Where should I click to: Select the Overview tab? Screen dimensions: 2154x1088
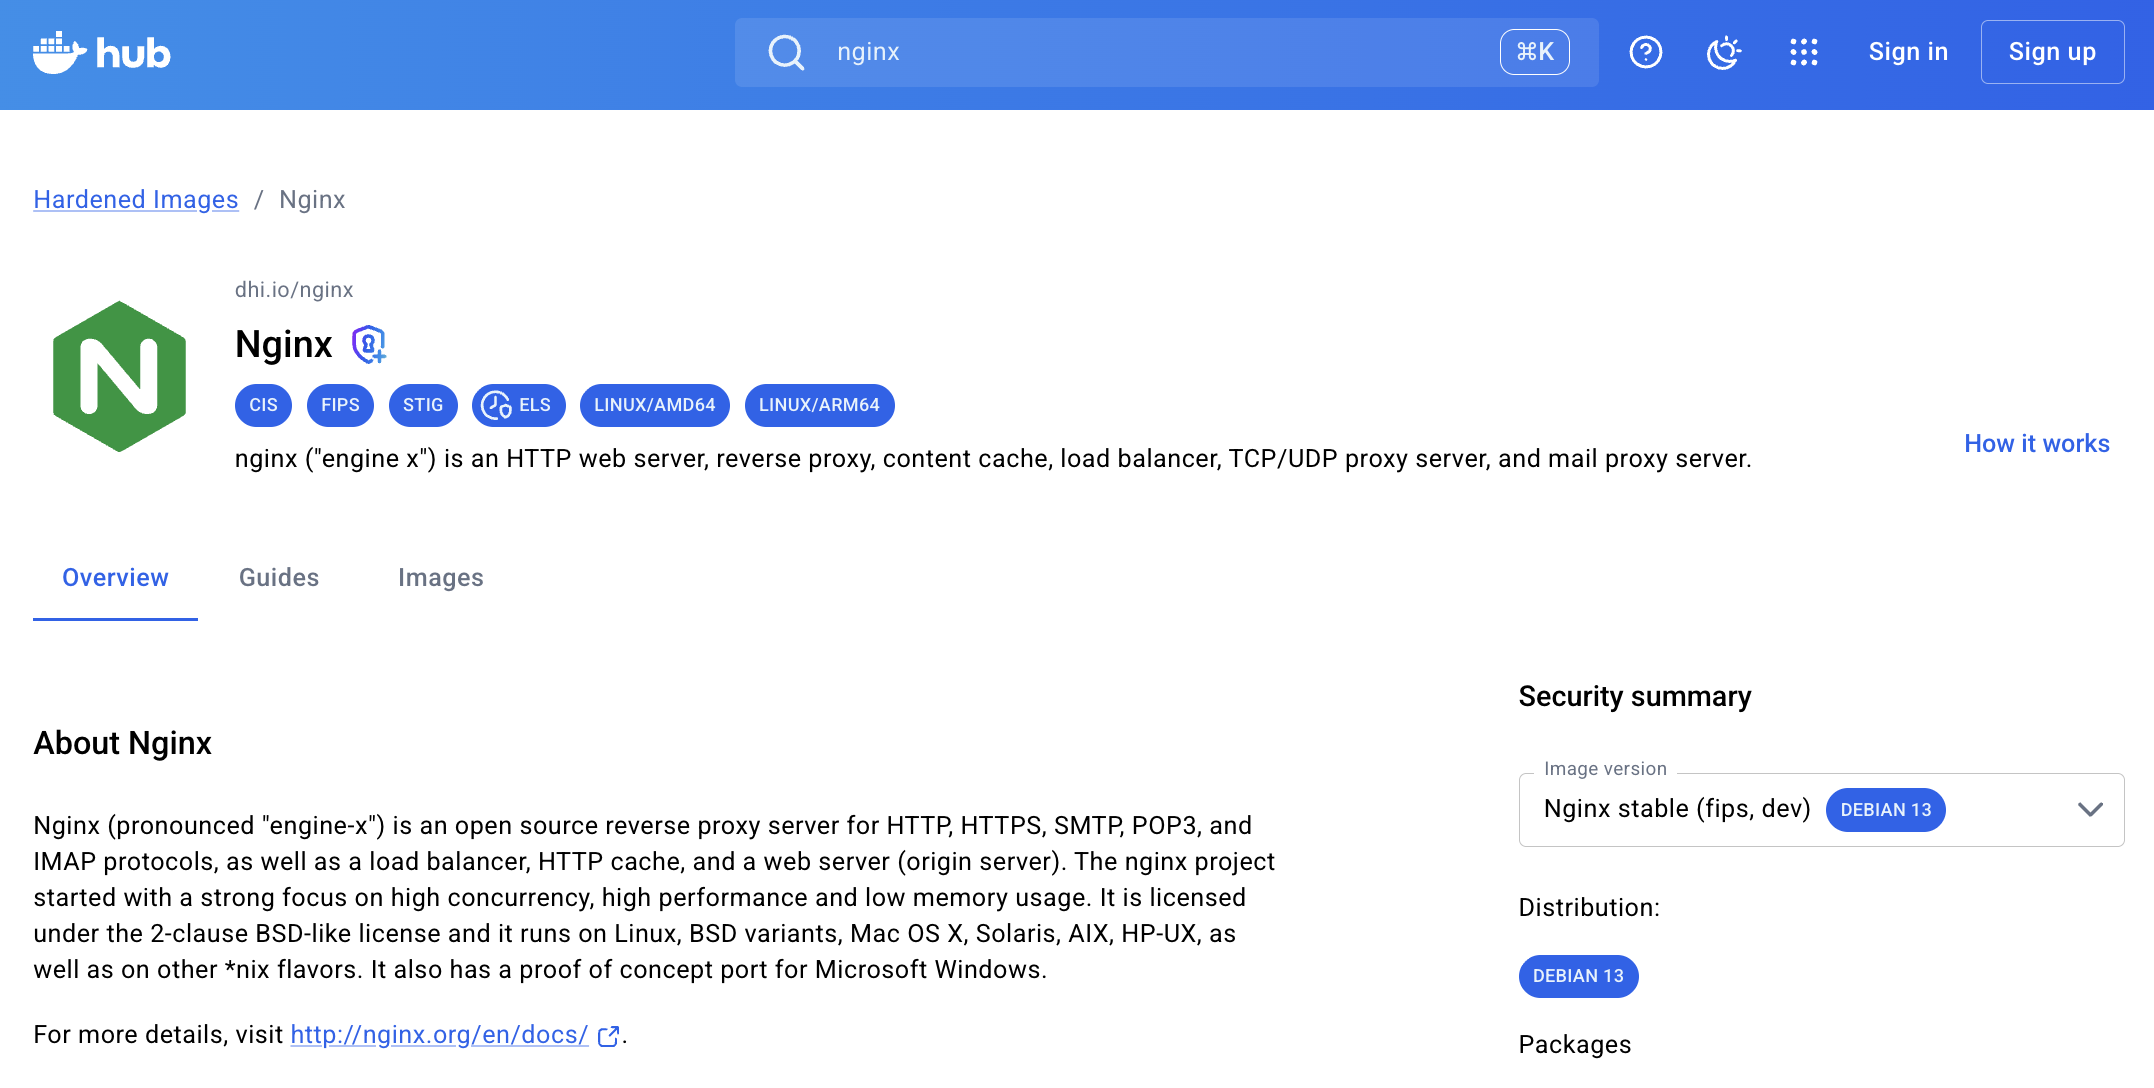click(115, 578)
